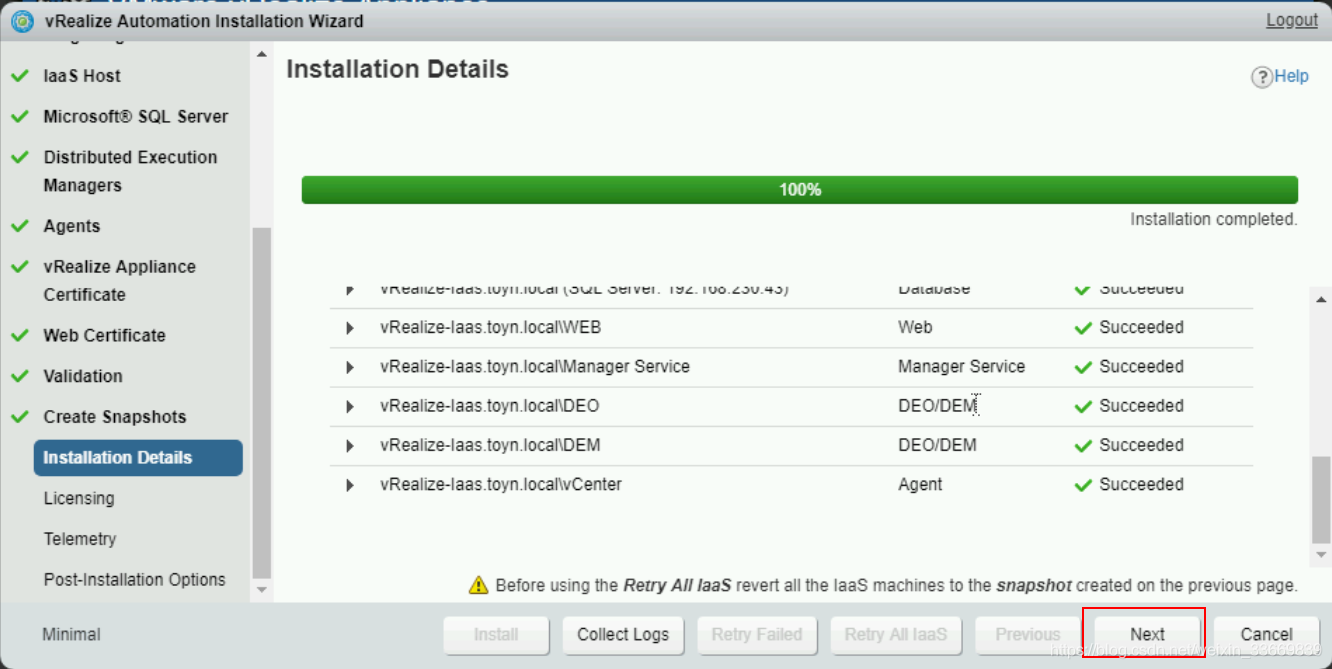The width and height of the screenshot is (1332, 669).
Task: Expand the vRealize-Iaas.toyn.local\DEO row
Action: click(350, 407)
